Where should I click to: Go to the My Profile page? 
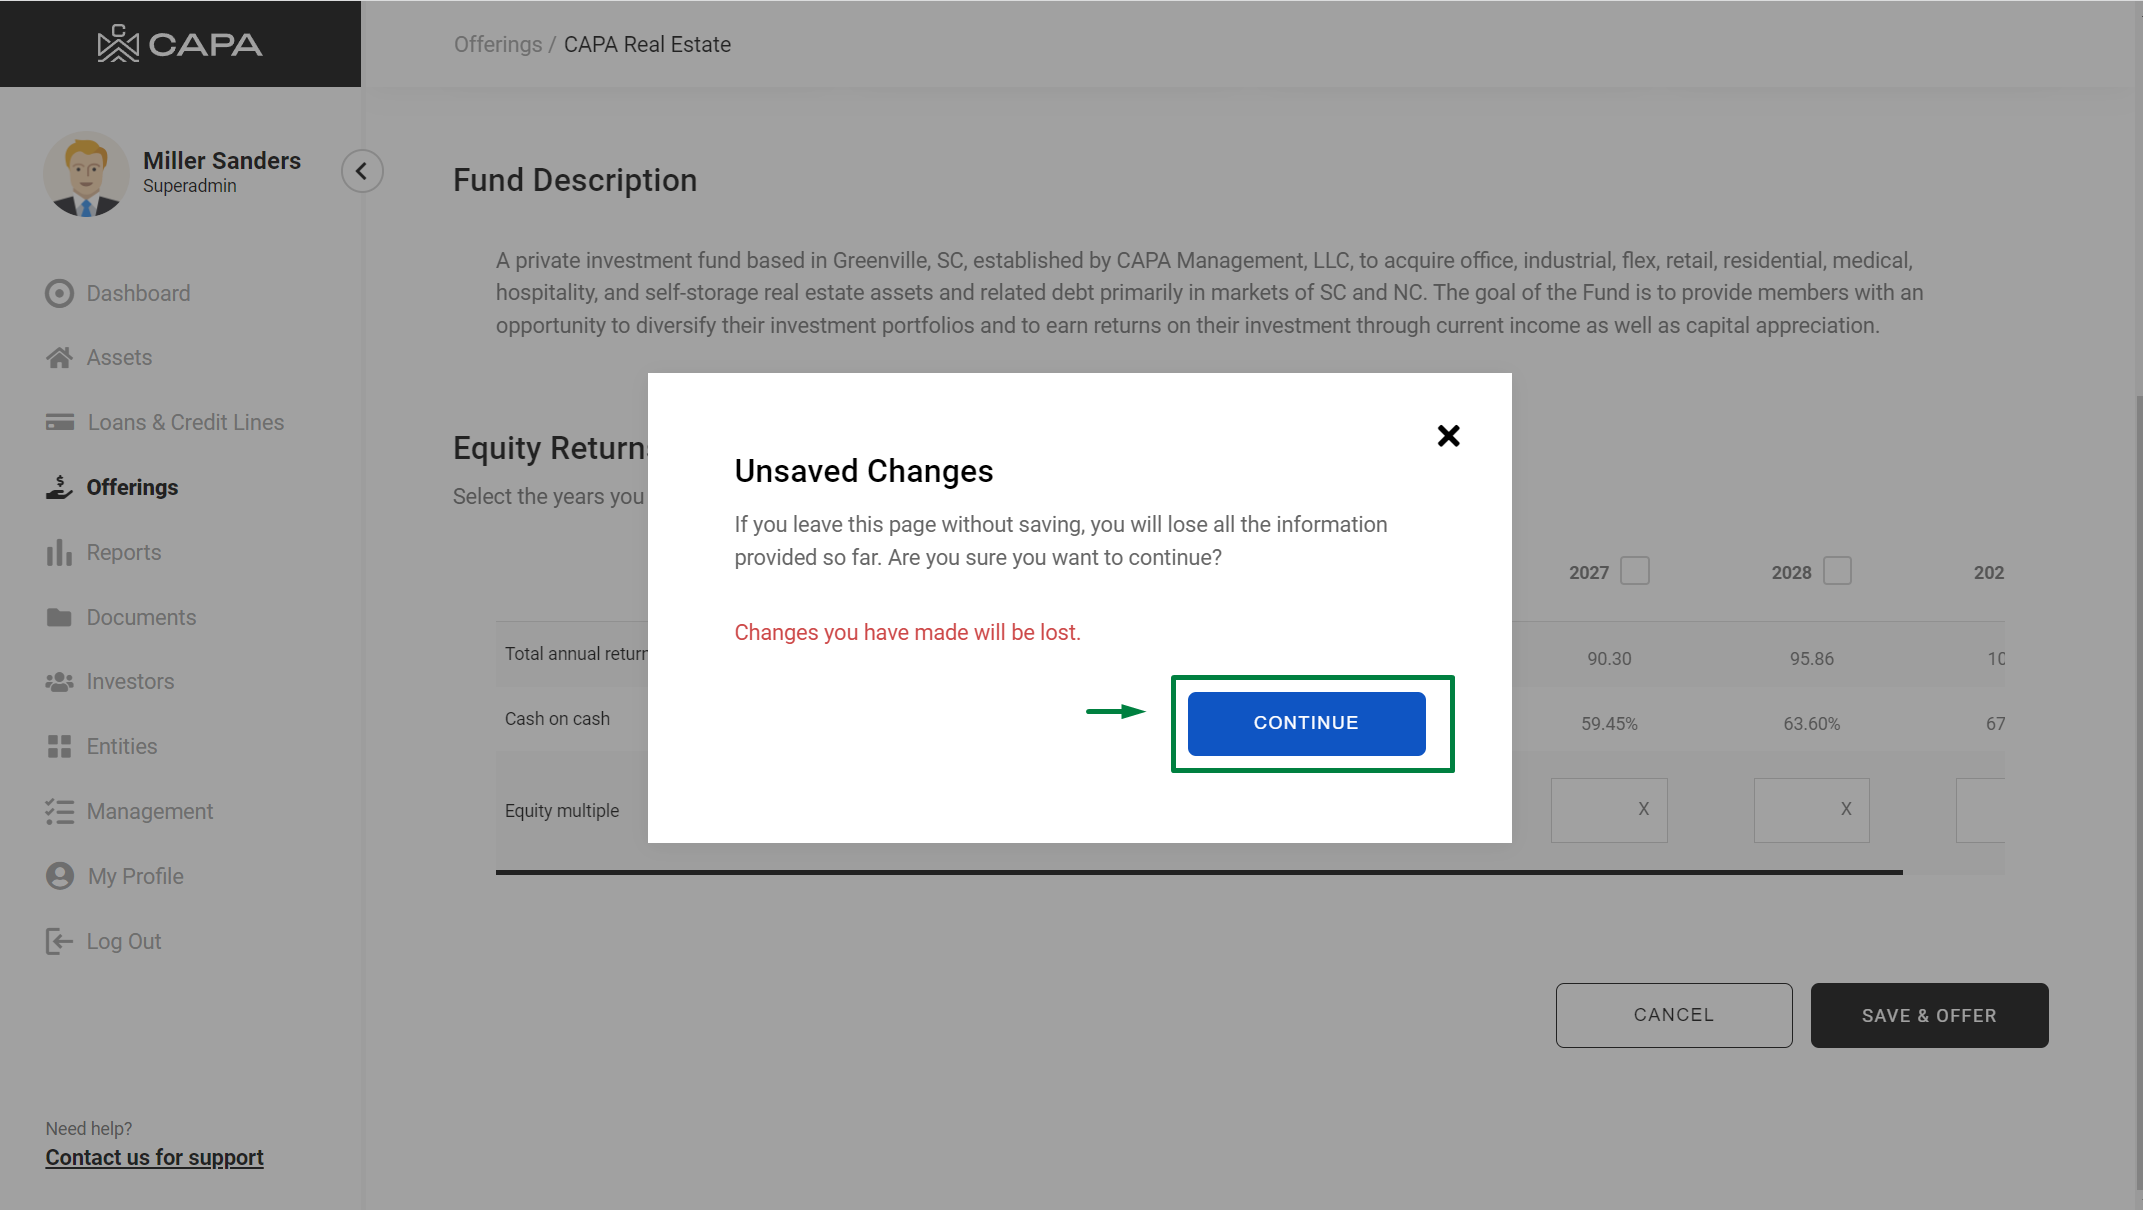pyautogui.click(x=135, y=876)
